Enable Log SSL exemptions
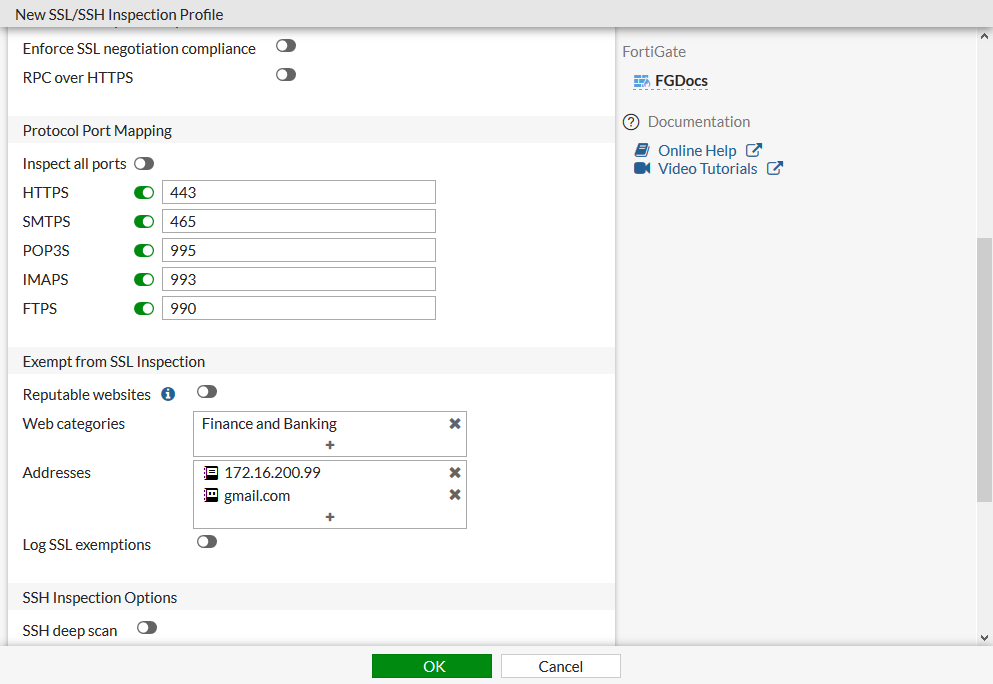Image resolution: width=993 pixels, height=684 pixels. (206, 541)
